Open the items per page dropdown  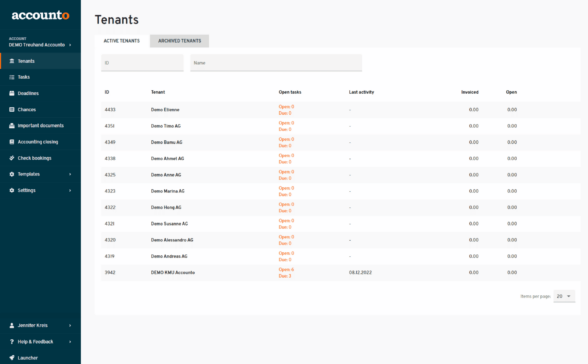[x=564, y=296]
